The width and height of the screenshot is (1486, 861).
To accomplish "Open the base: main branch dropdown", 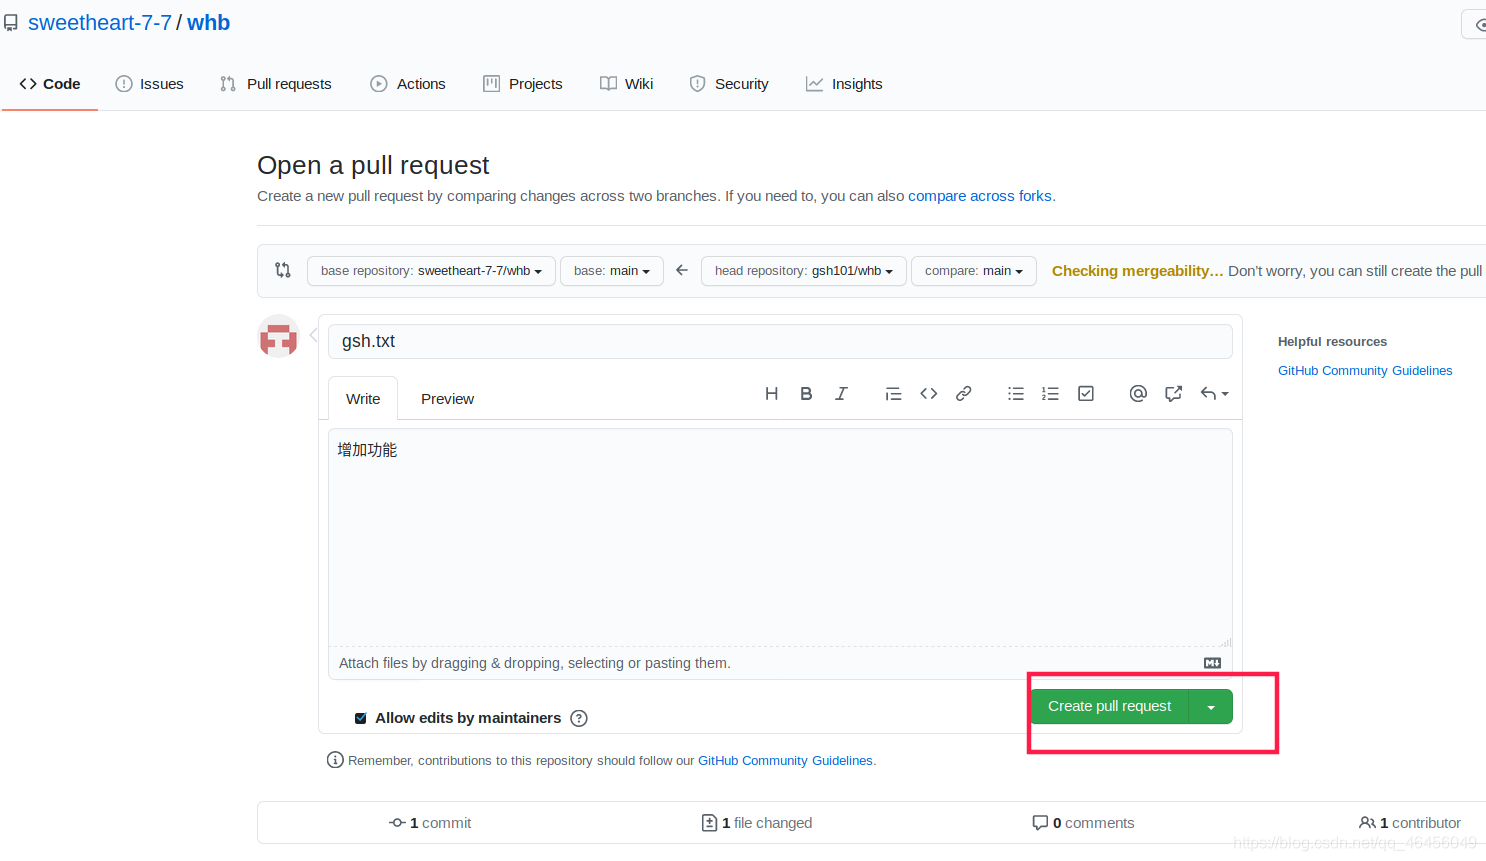I will click(x=612, y=271).
